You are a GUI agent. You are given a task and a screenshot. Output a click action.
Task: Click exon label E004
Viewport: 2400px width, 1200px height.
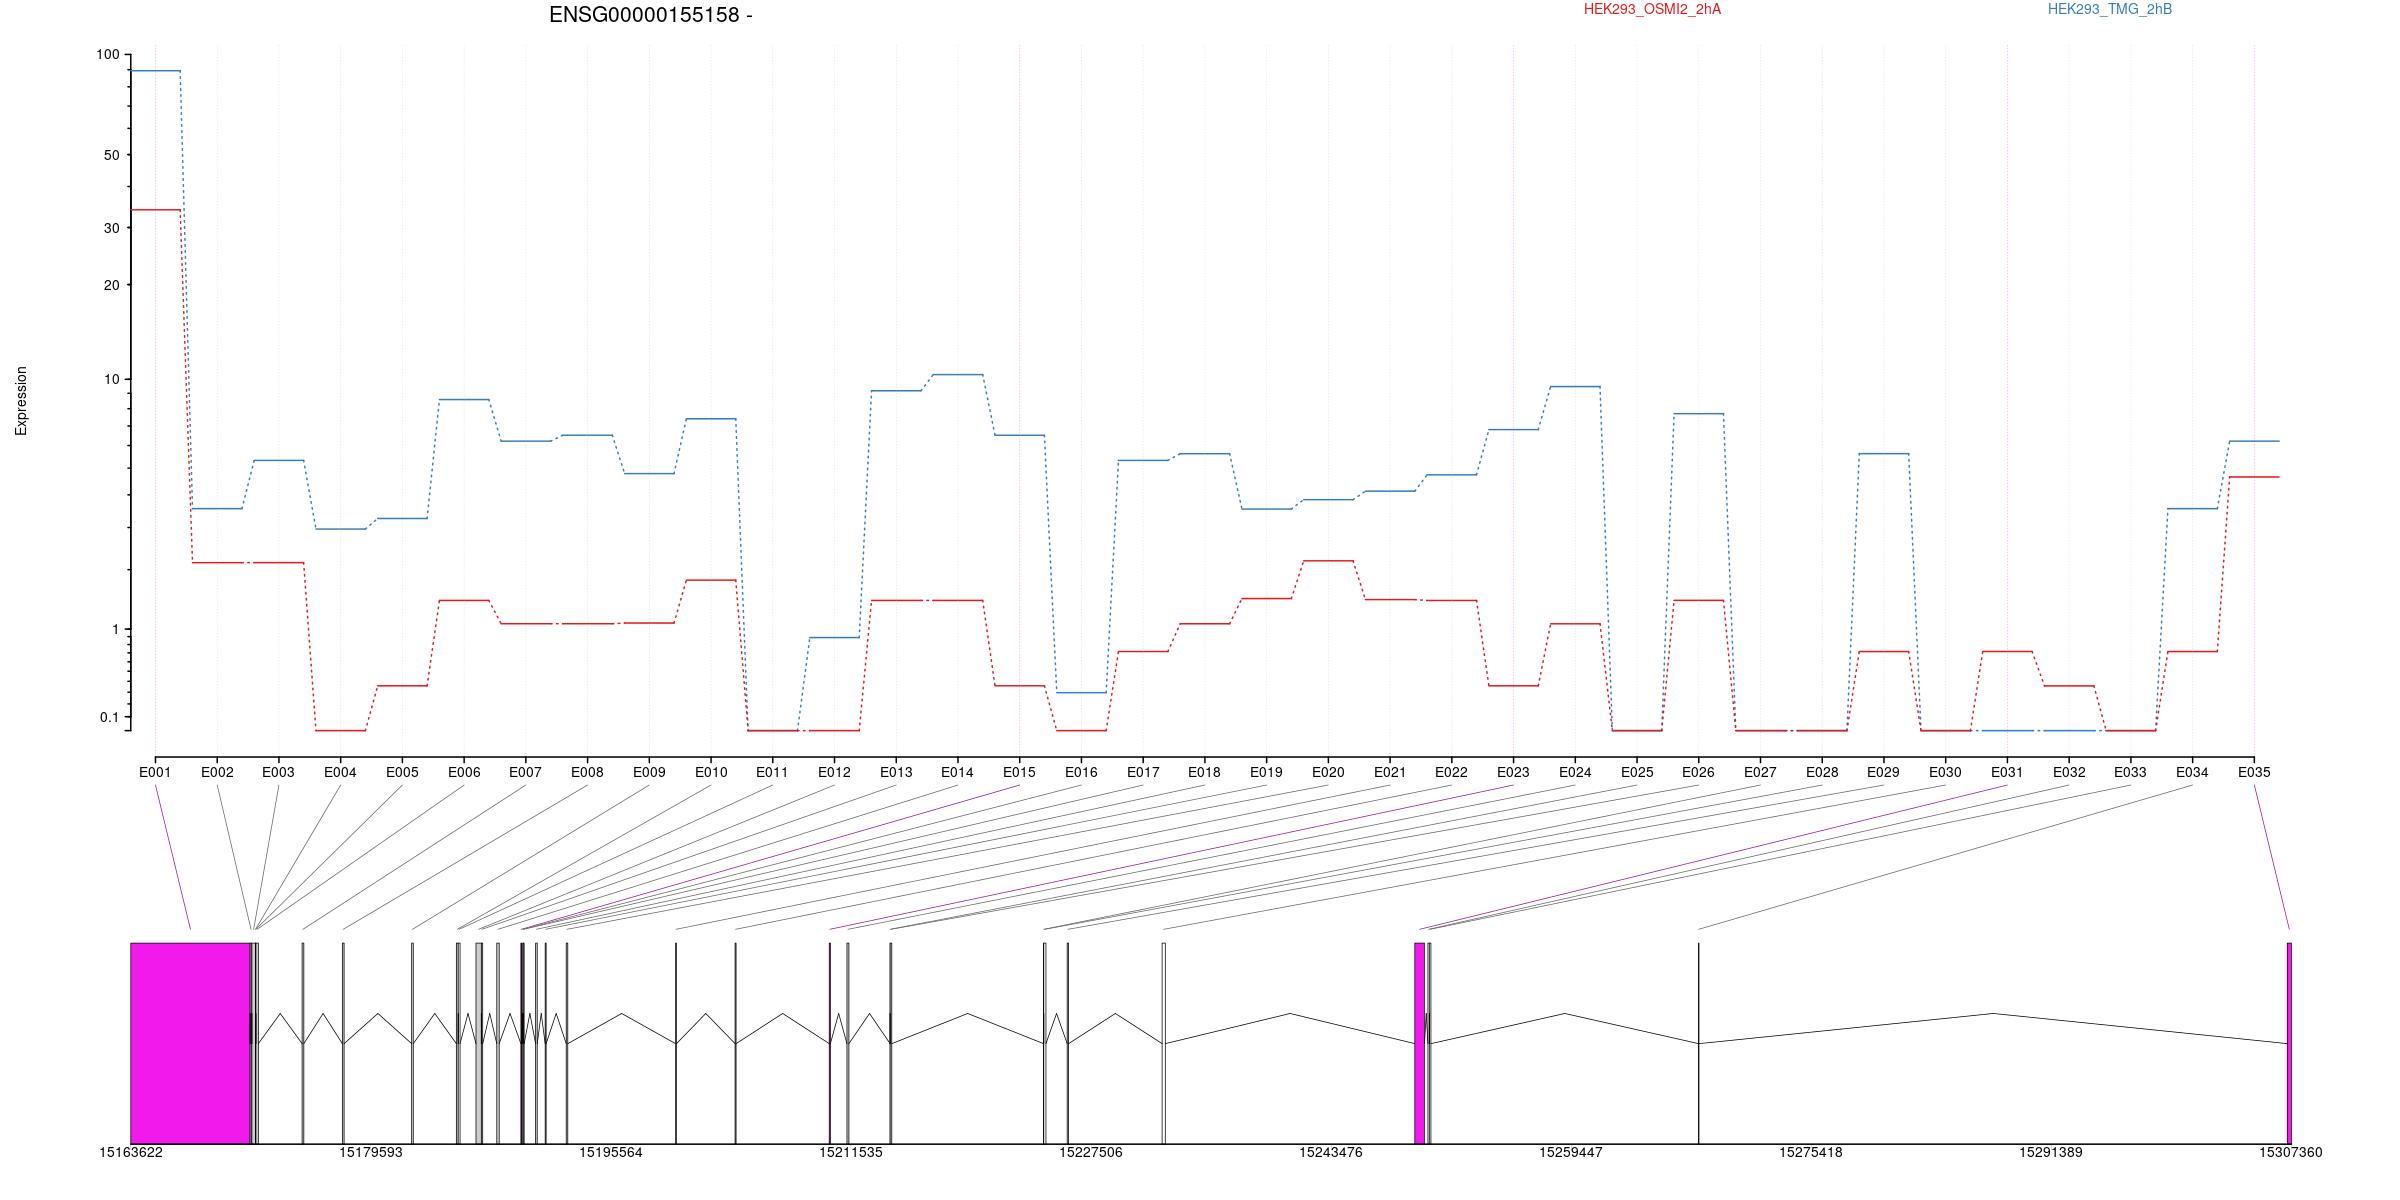340,772
